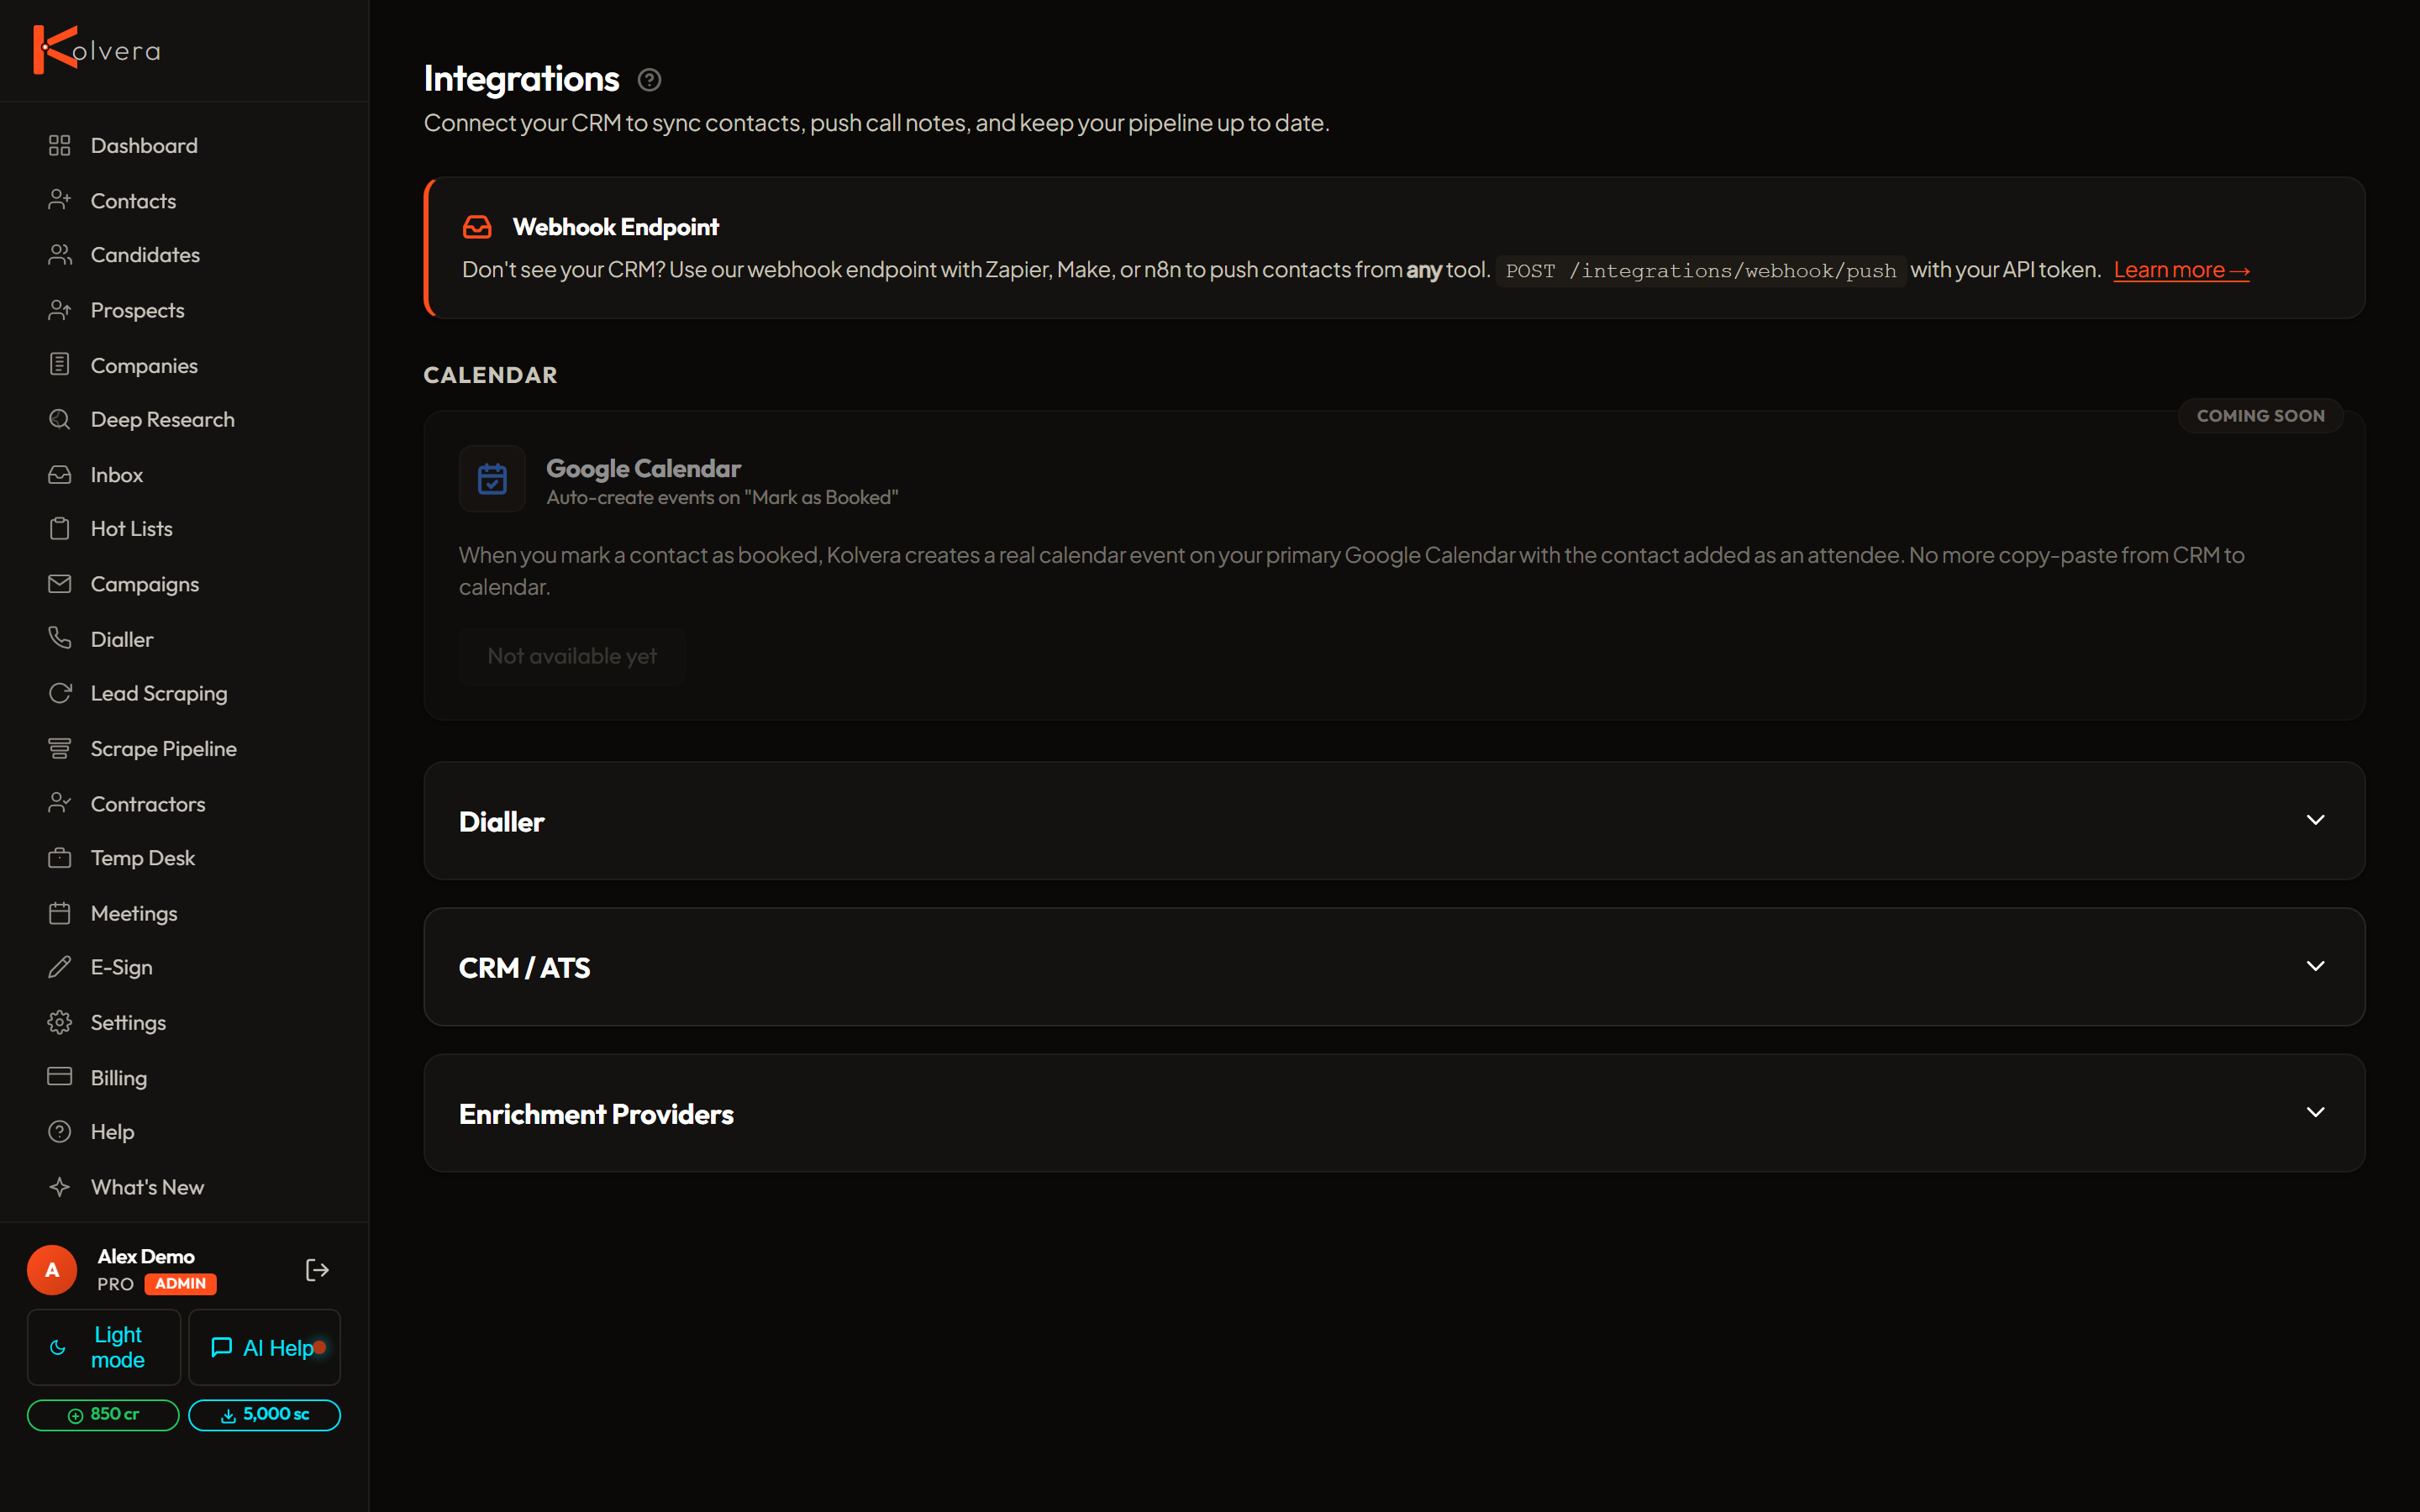Click the Webhook Endpoint inbox icon
Viewport: 2420px width, 1512px height.
(477, 227)
